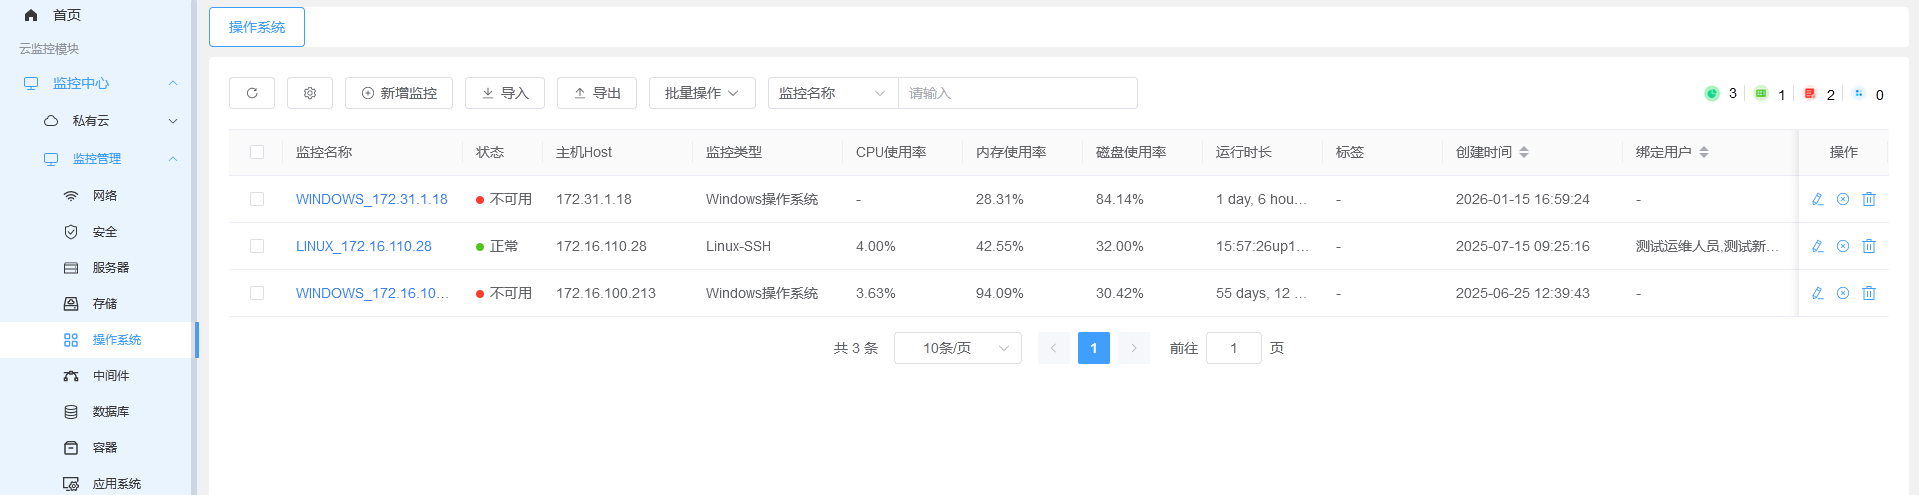The image size is (1919, 495).
Task: Click the application system icon beside 应用系统
Action: pos(71,484)
